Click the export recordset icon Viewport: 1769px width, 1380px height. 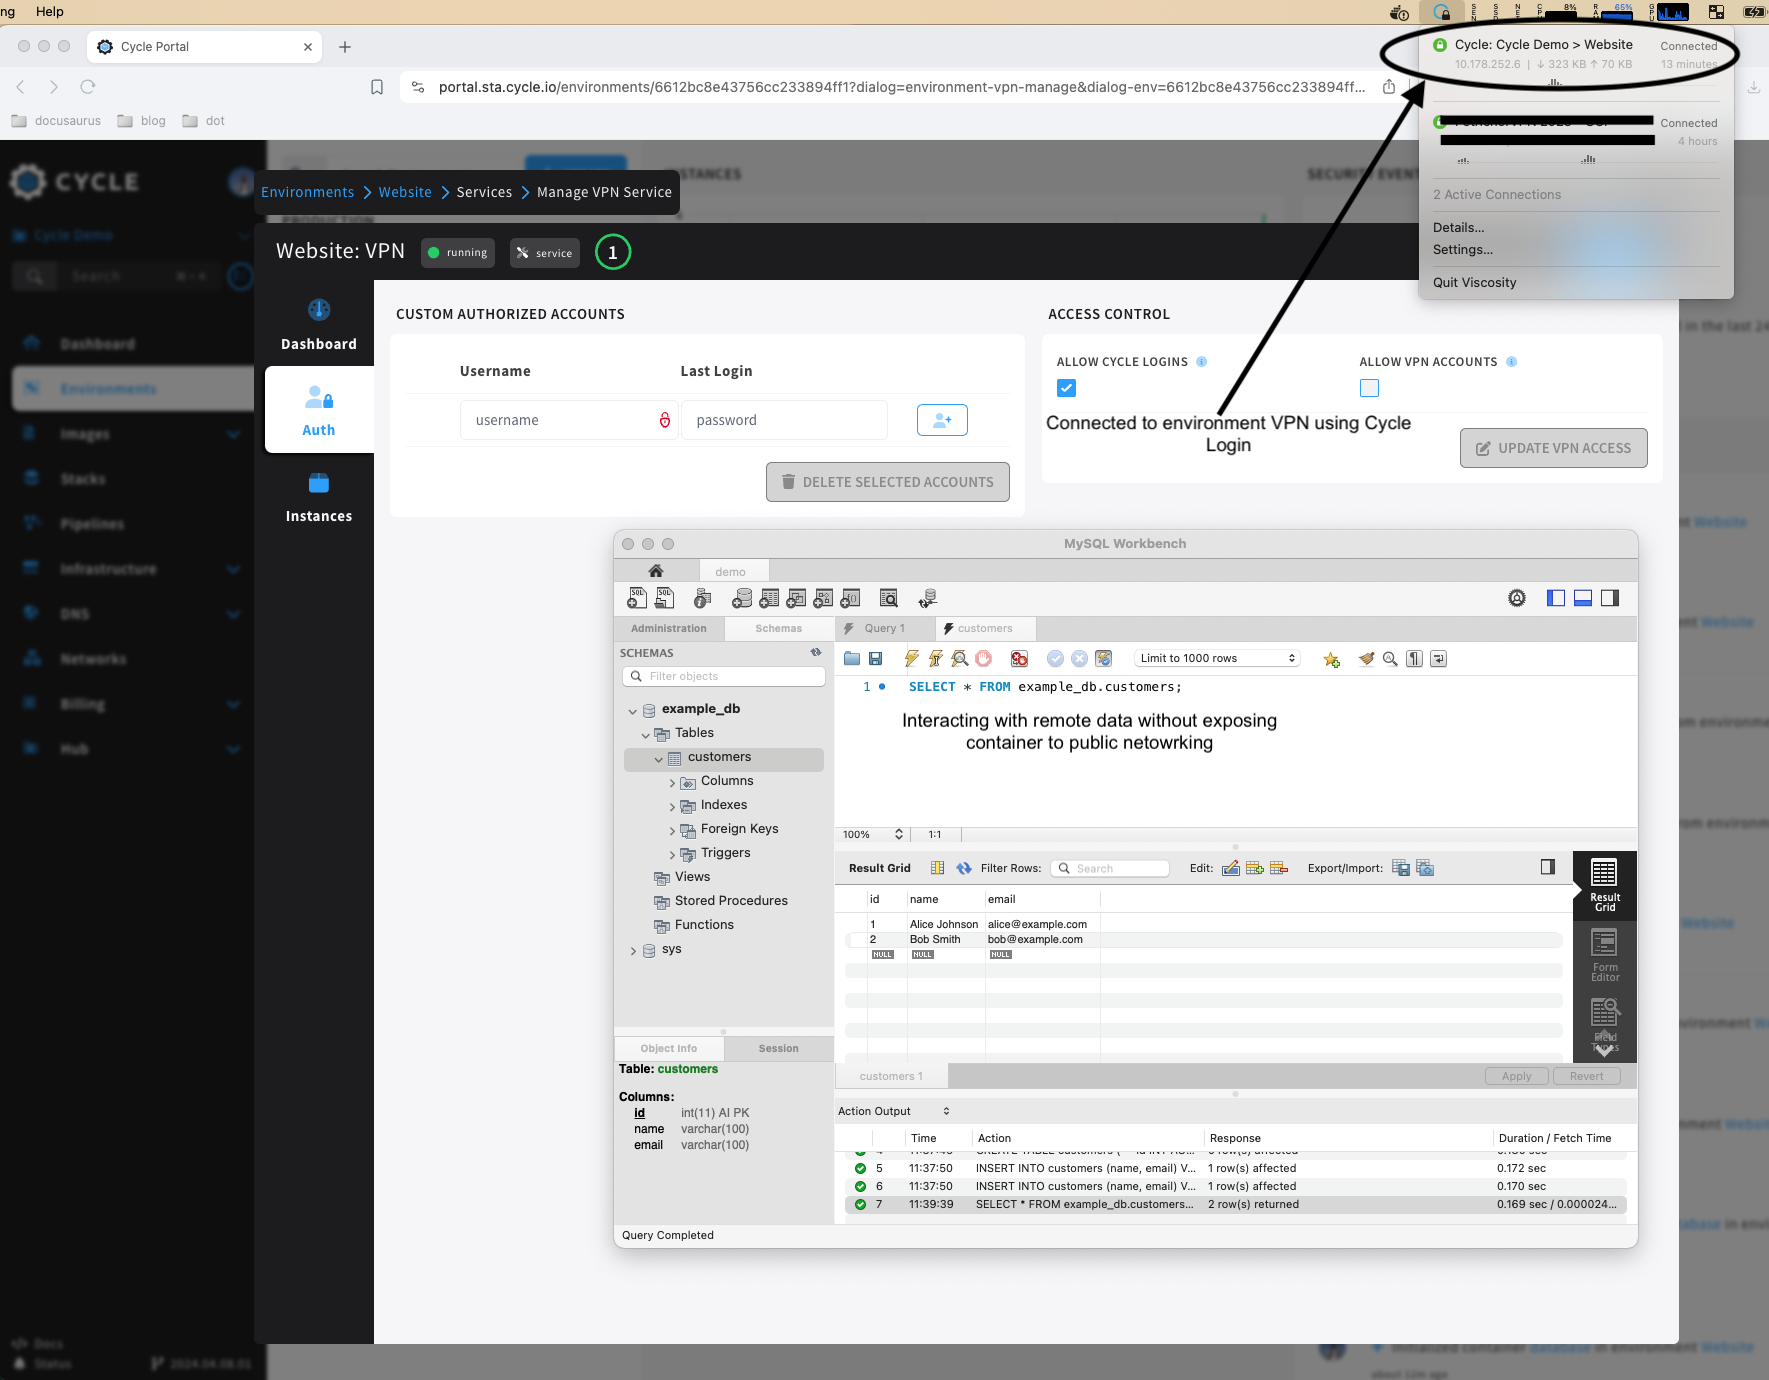click(1401, 868)
